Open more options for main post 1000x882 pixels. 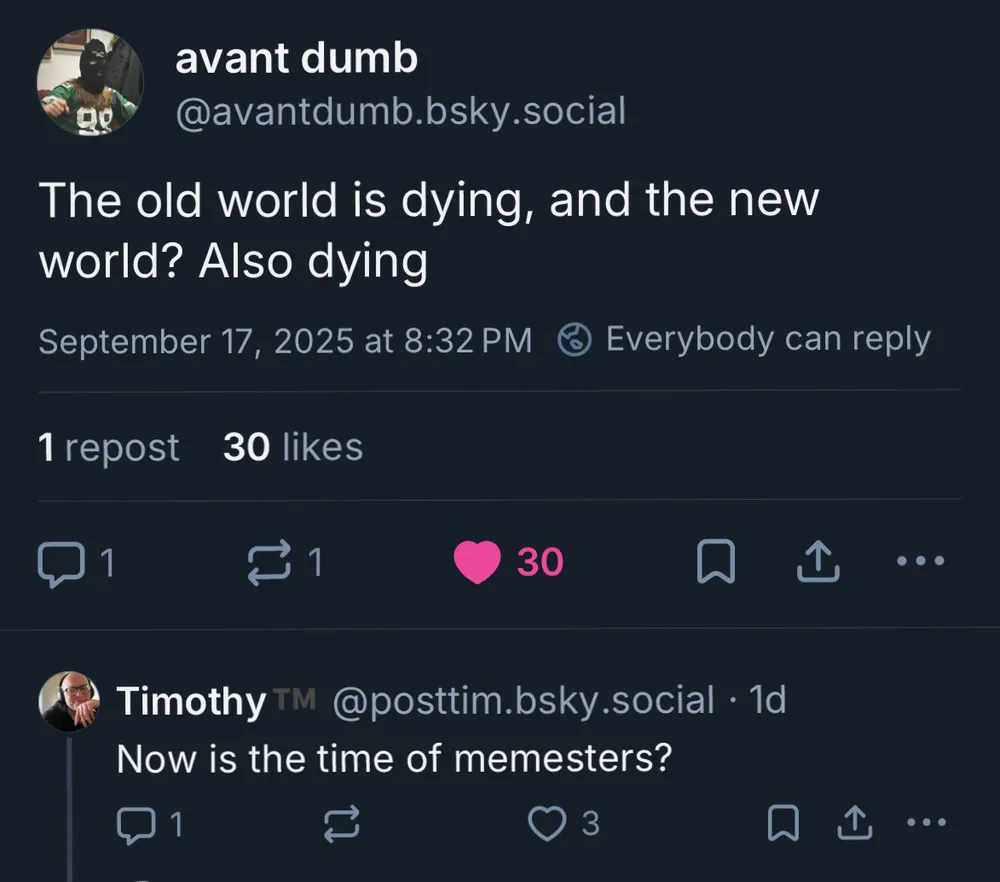(920, 562)
